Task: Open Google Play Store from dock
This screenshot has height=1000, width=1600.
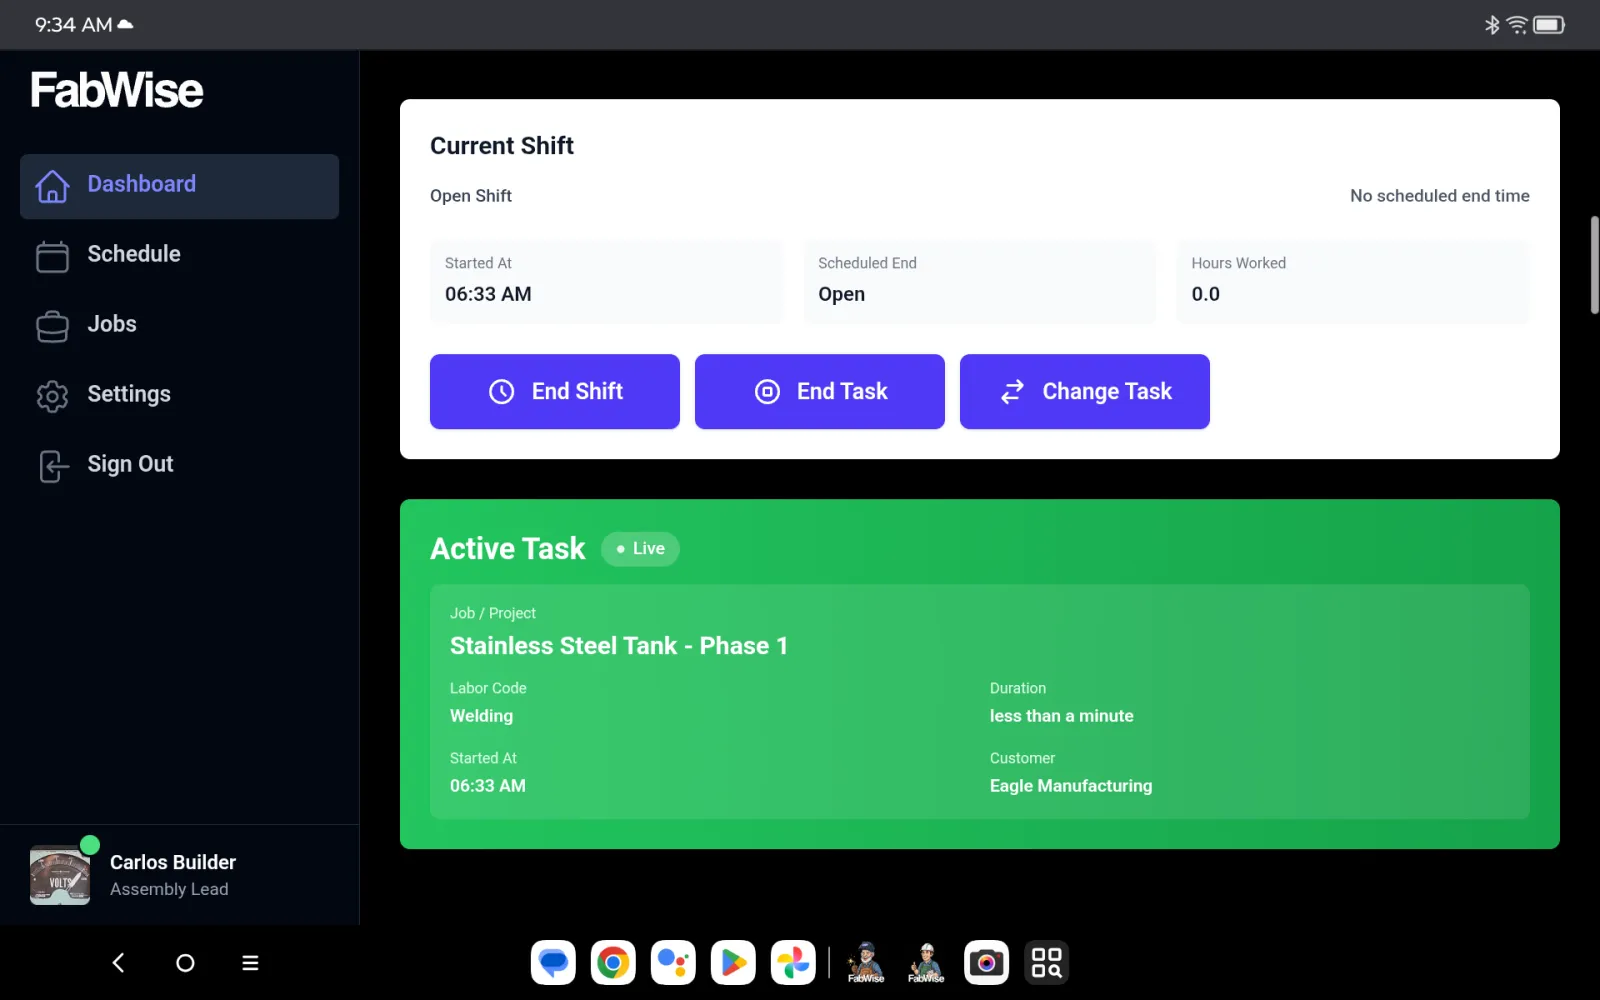Action: tap(733, 963)
